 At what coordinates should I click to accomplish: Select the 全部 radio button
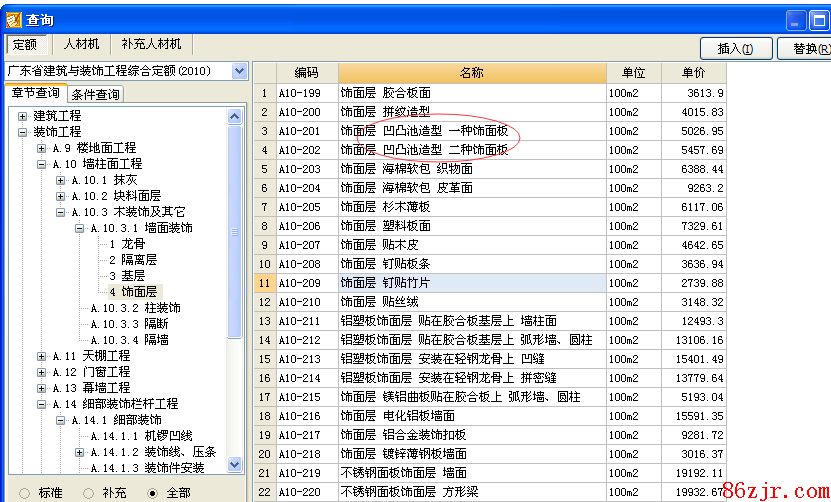point(152,493)
